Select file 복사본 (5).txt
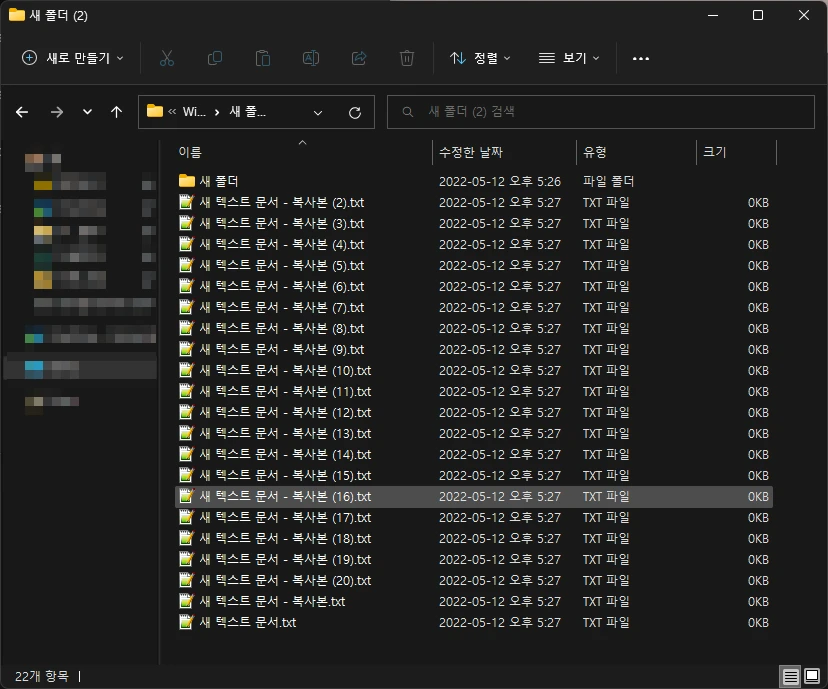Screen dimensions: 828x689 click(x=474, y=266)
